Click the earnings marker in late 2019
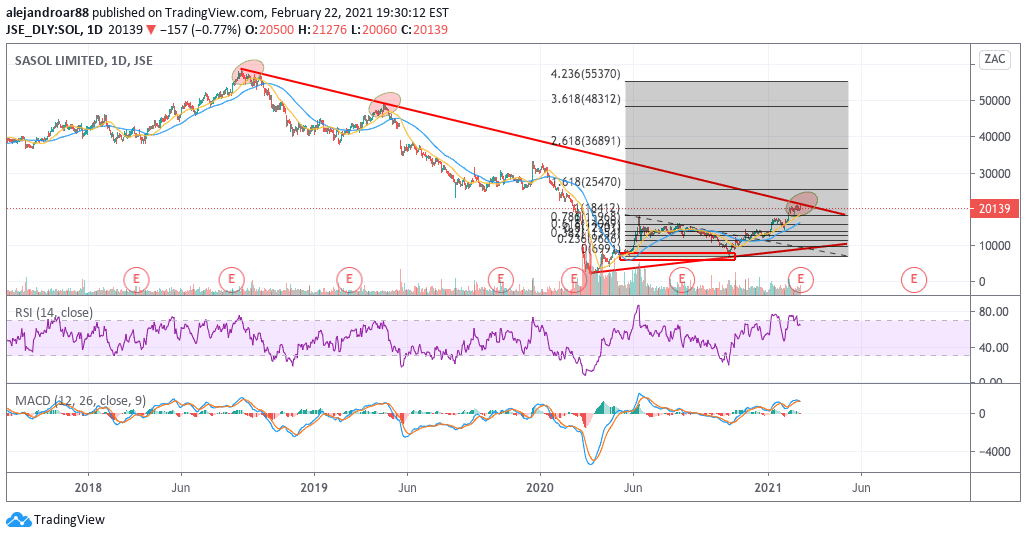This screenshot has width=1027, height=538. pos(500,279)
